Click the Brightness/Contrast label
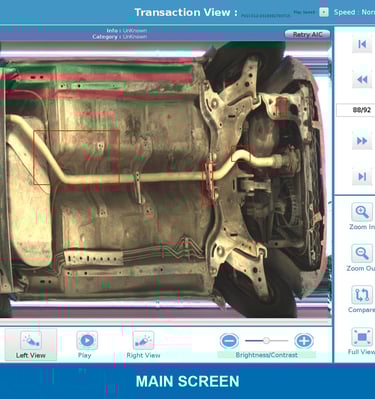375x399 pixels. pyautogui.click(x=266, y=355)
